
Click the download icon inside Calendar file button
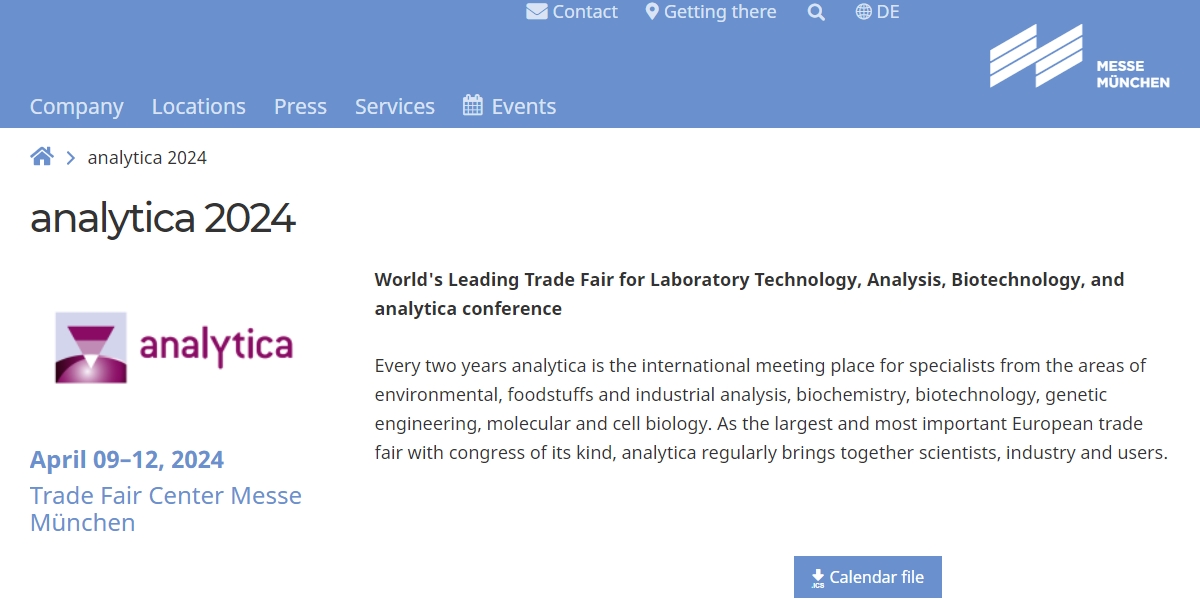click(815, 577)
